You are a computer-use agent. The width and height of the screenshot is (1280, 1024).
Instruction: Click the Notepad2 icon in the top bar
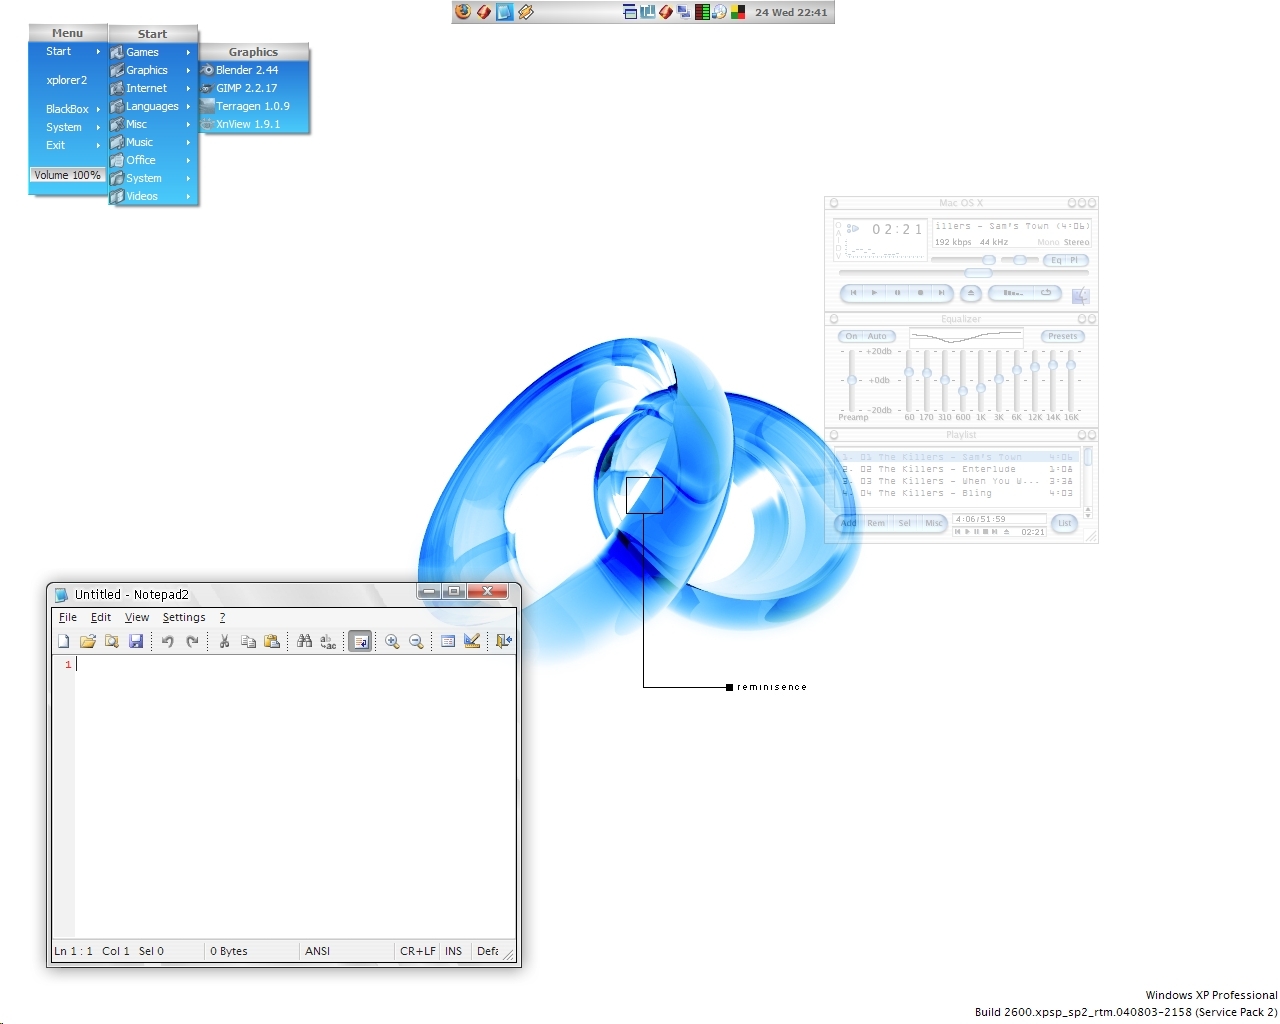(505, 12)
